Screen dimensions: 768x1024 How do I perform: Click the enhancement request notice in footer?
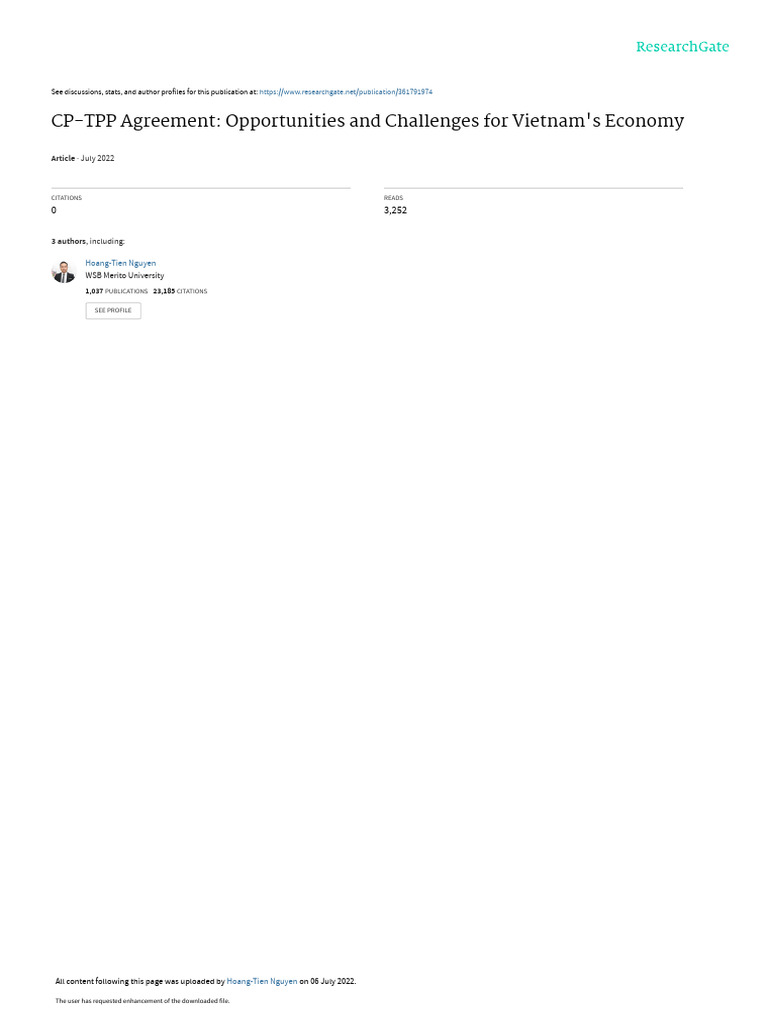click(x=142, y=1001)
